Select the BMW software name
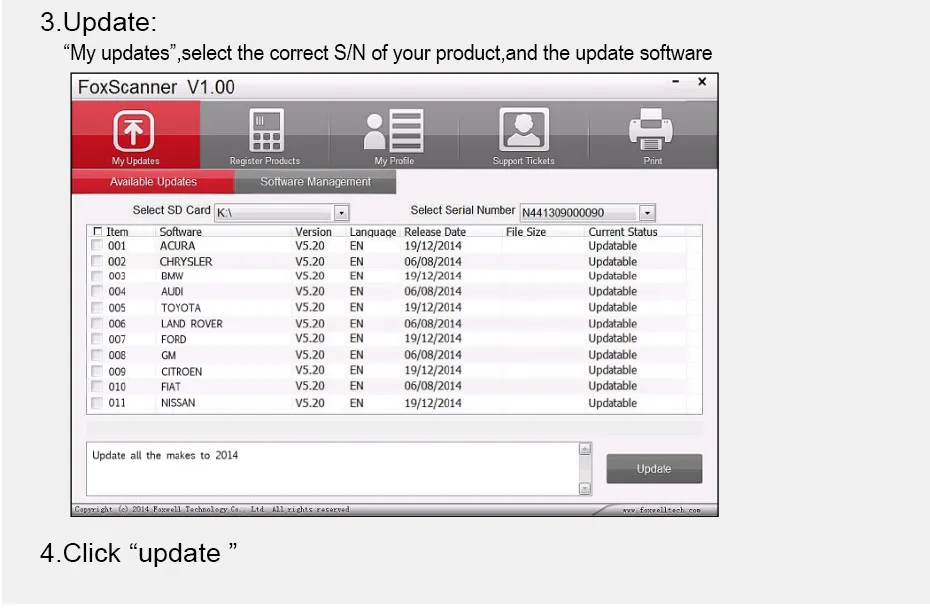The width and height of the screenshot is (930, 612). click(x=172, y=276)
